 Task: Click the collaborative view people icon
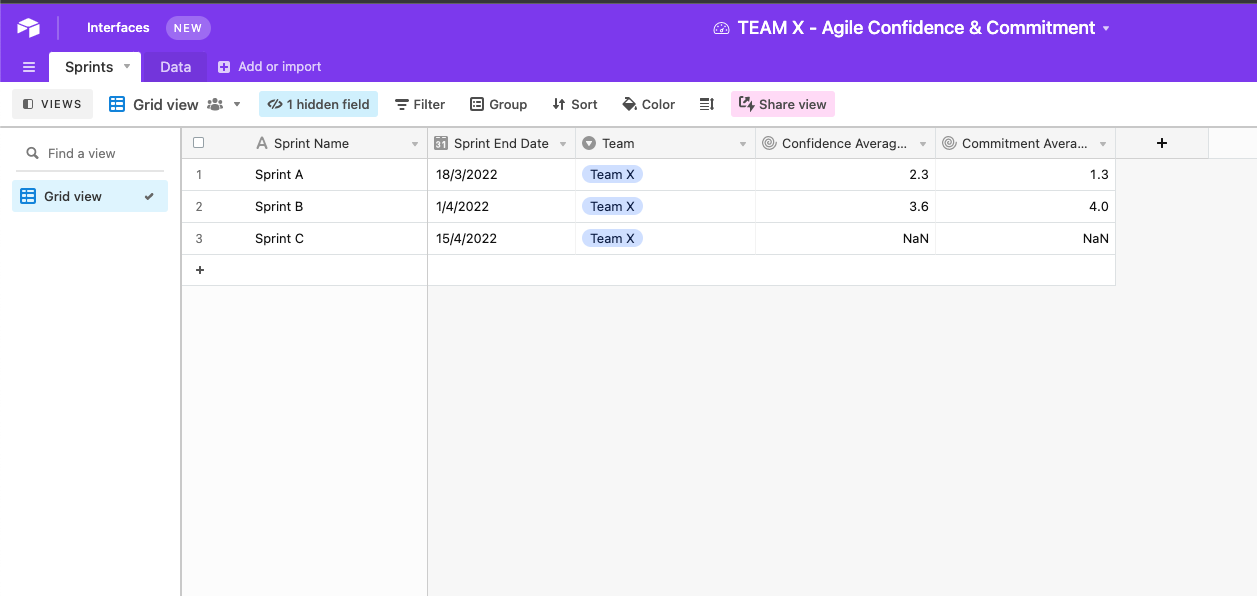pos(216,104)
